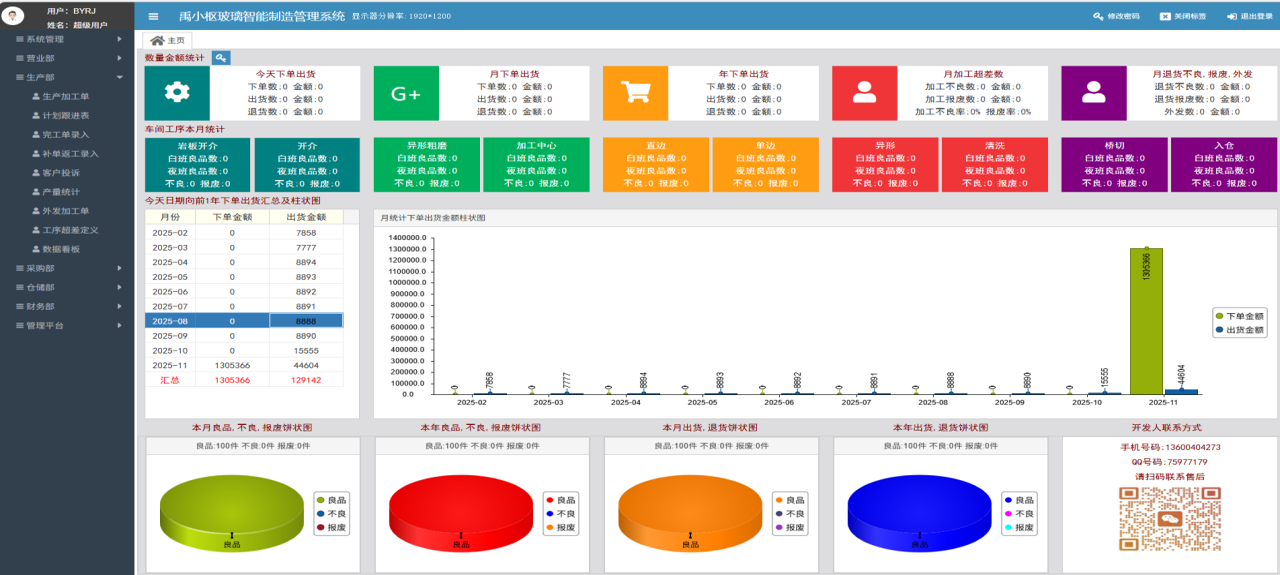The height and width of the screenshot is (575, 1280).
Task: Expand the 财务部 sidebar menu
Action: point(66,306)
